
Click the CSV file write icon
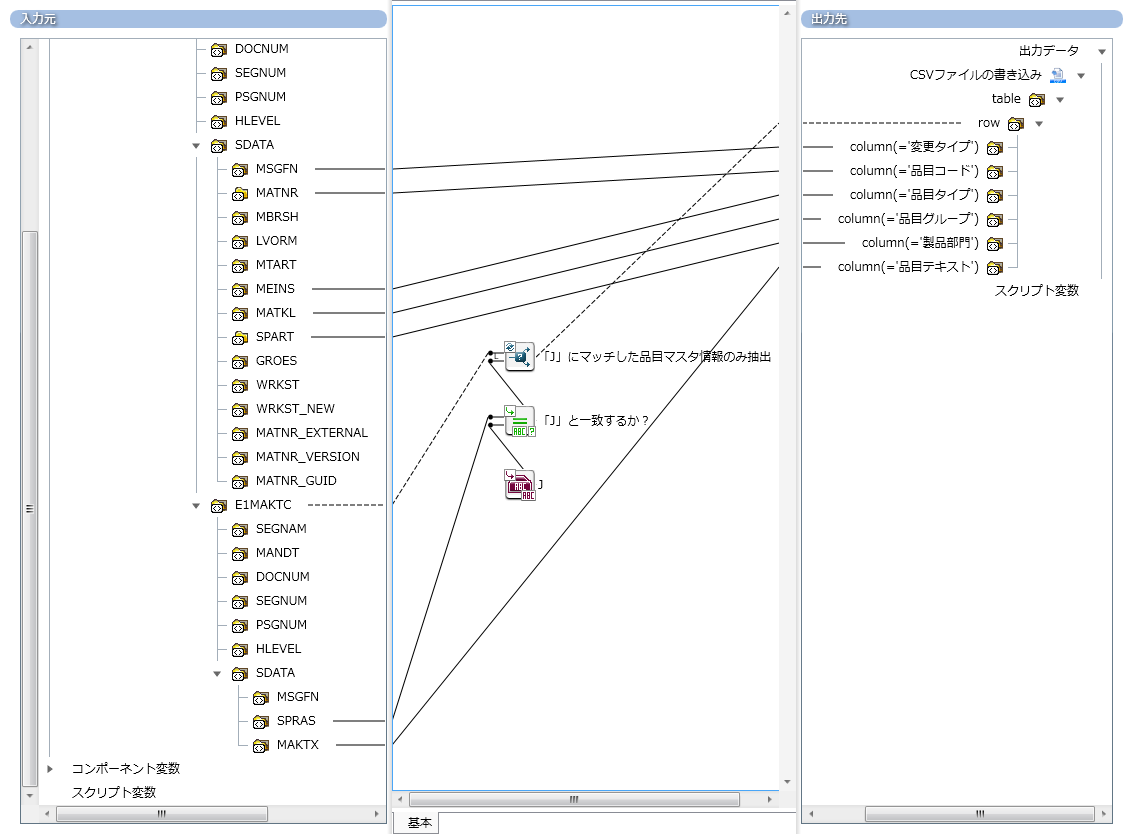(1057, 75)
